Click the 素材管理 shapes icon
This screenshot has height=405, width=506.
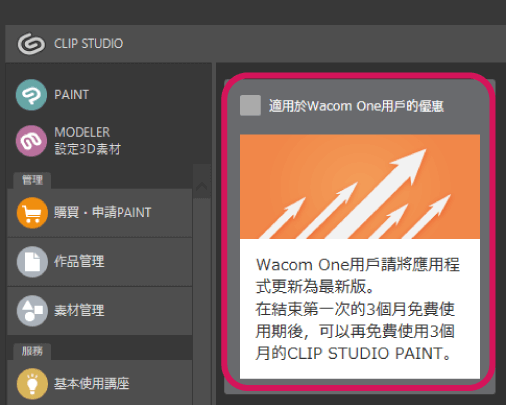pyautogui.click(x=32, y=311)
